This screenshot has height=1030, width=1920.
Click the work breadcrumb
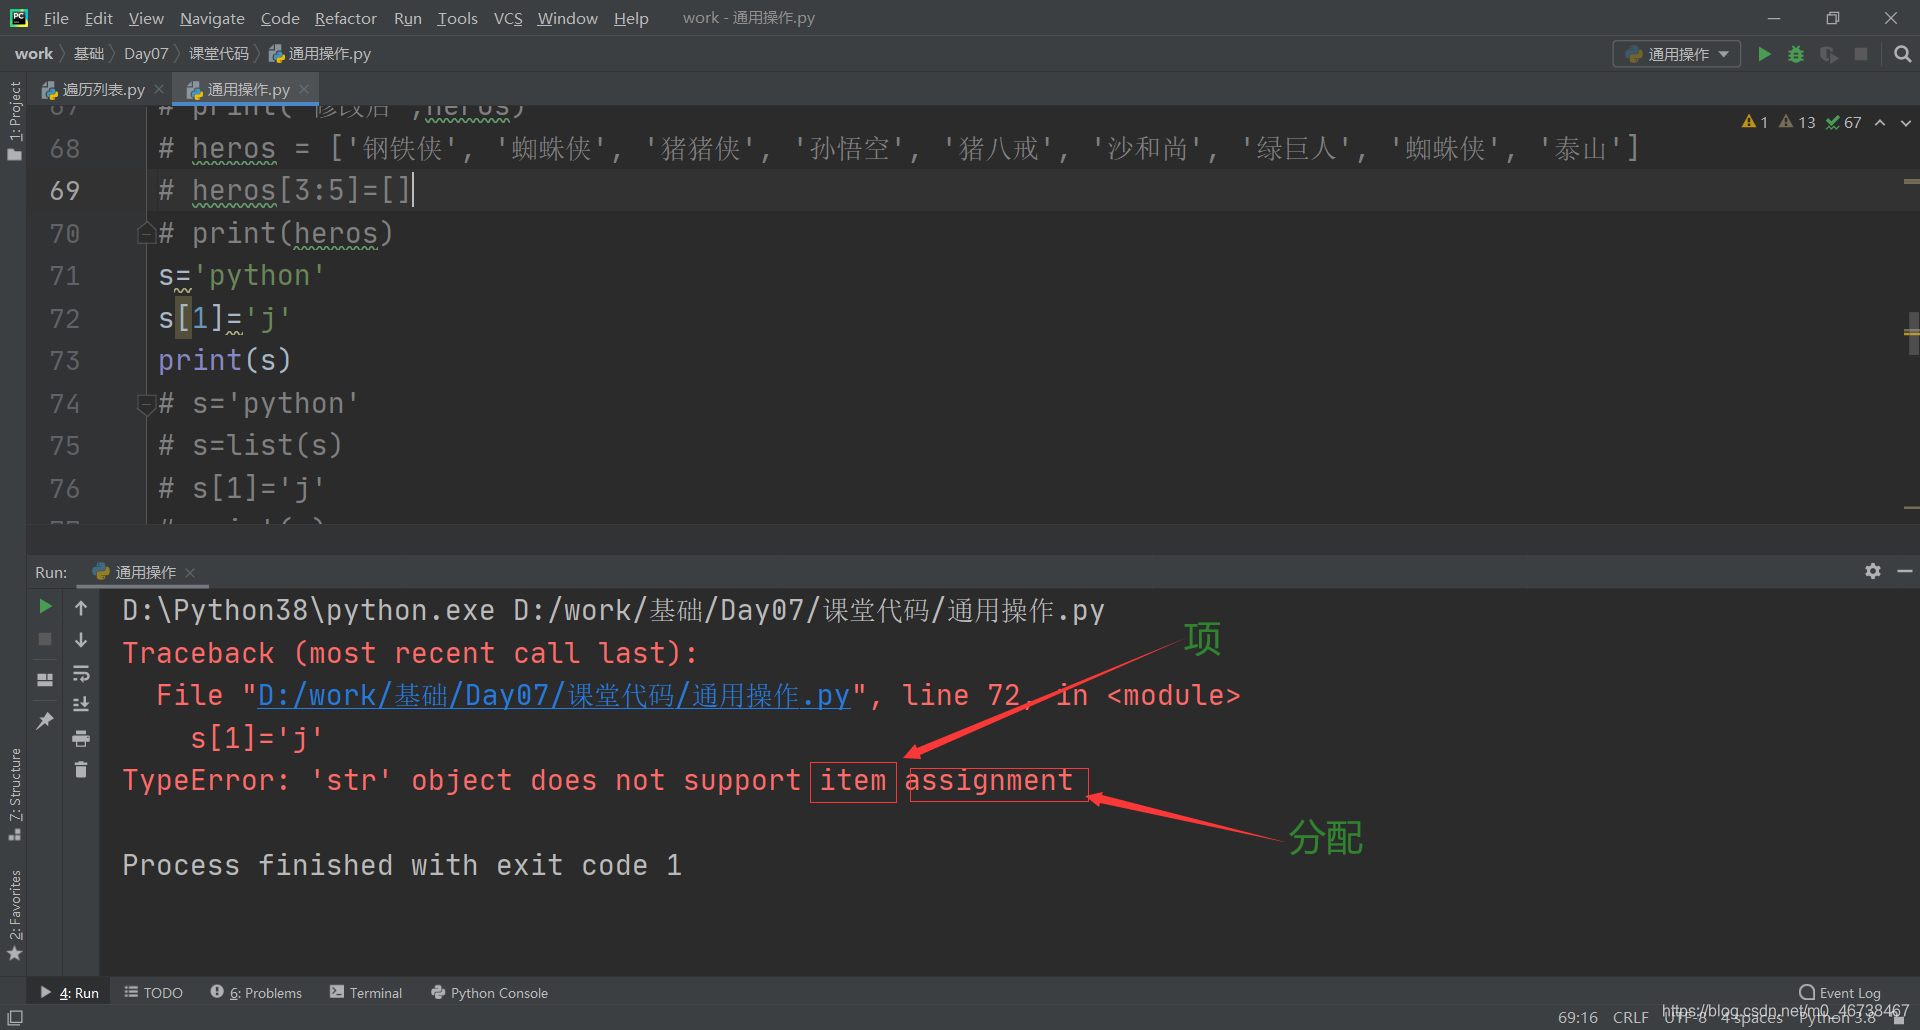click(34, 54)
